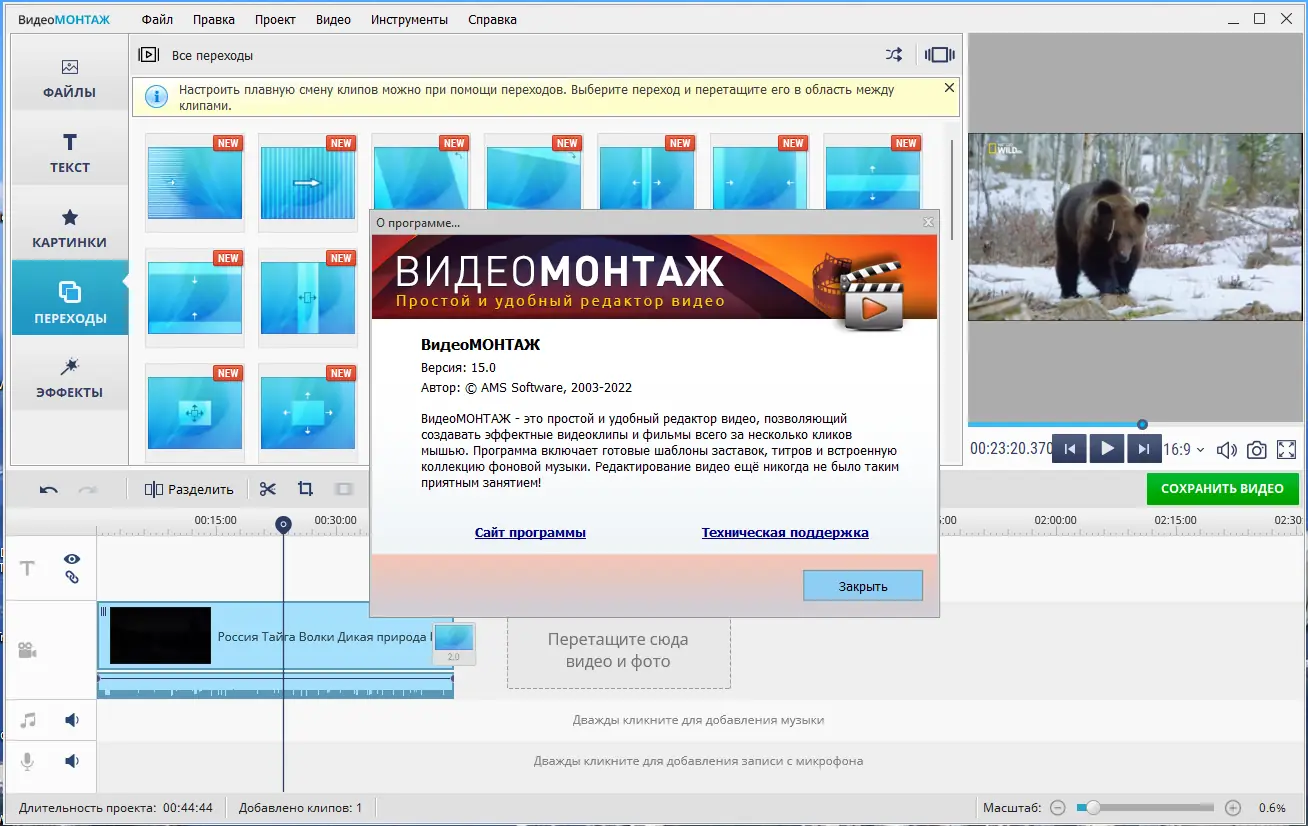Select the horizontal-lines wipe transition thumbnail
This screenshot has width=1308, height=826.
(195, 183)
